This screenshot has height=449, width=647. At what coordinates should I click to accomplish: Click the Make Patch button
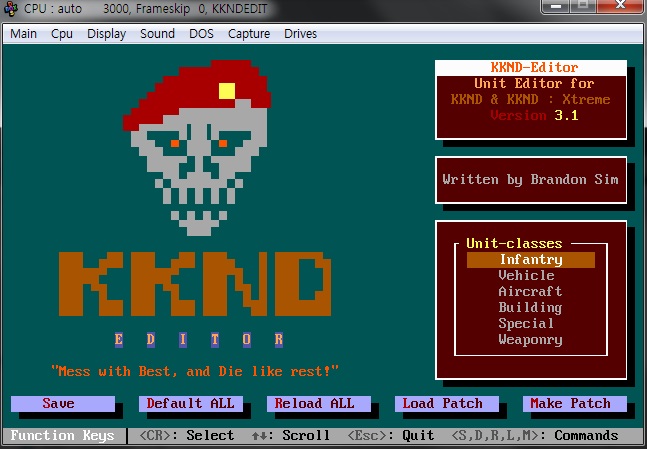click(570, 404)
